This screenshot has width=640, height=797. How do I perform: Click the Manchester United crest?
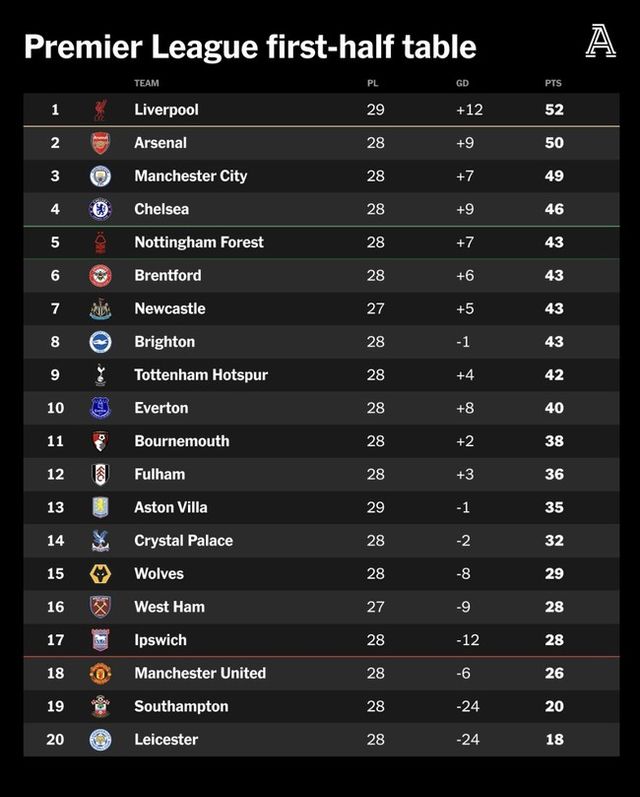click(100, 673)
